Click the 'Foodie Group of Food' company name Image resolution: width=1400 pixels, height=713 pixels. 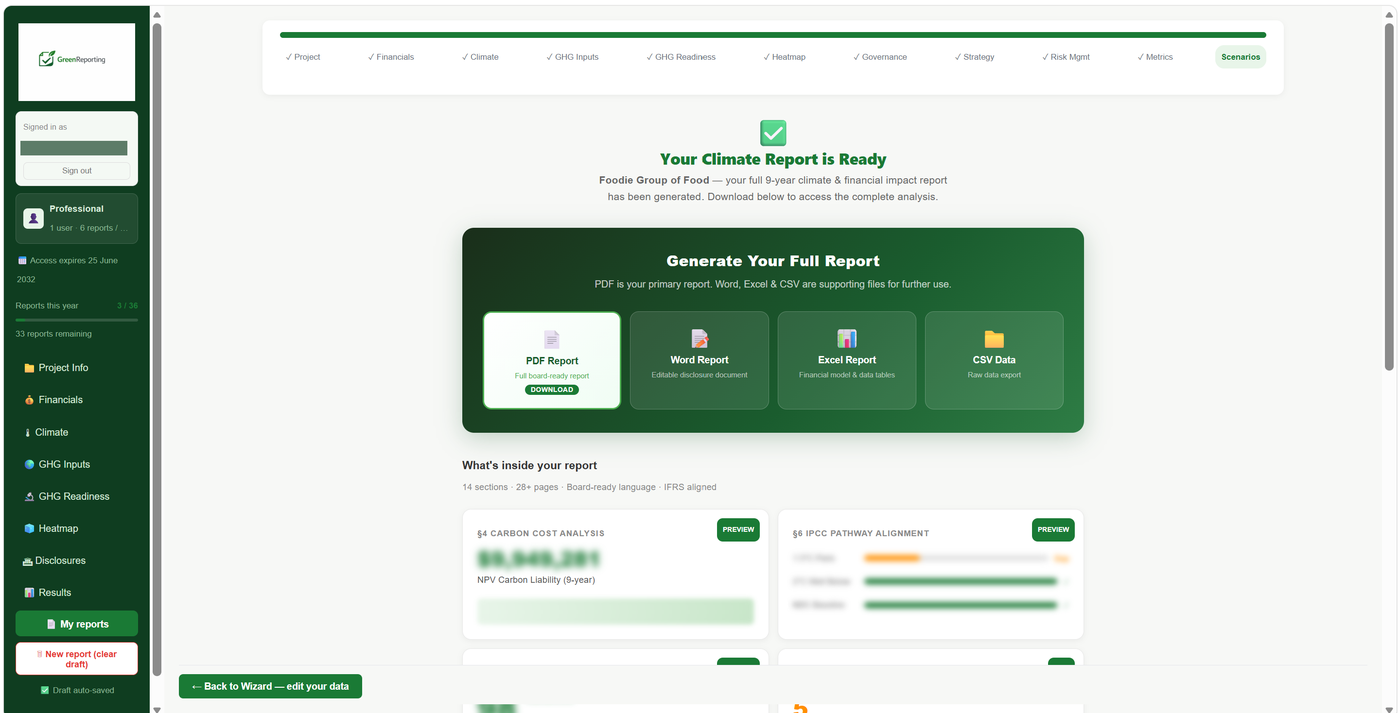tap(654, 180)
